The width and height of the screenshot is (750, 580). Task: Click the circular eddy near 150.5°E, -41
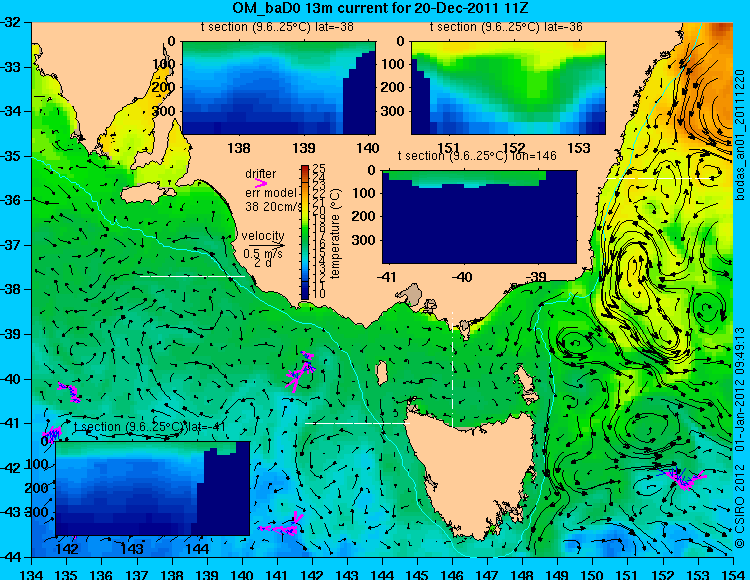(x=648, y=427)
